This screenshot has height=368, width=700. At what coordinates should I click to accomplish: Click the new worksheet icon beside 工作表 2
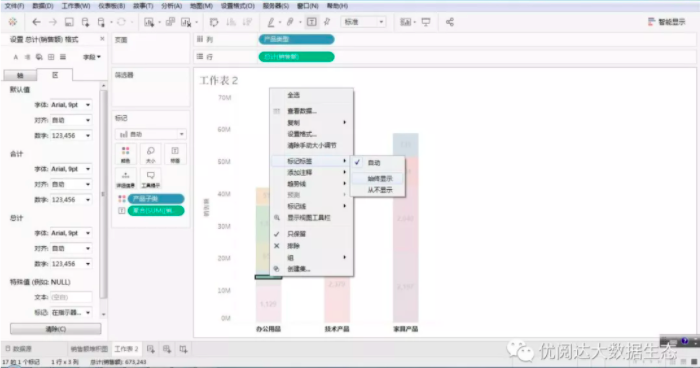point(150,349)
